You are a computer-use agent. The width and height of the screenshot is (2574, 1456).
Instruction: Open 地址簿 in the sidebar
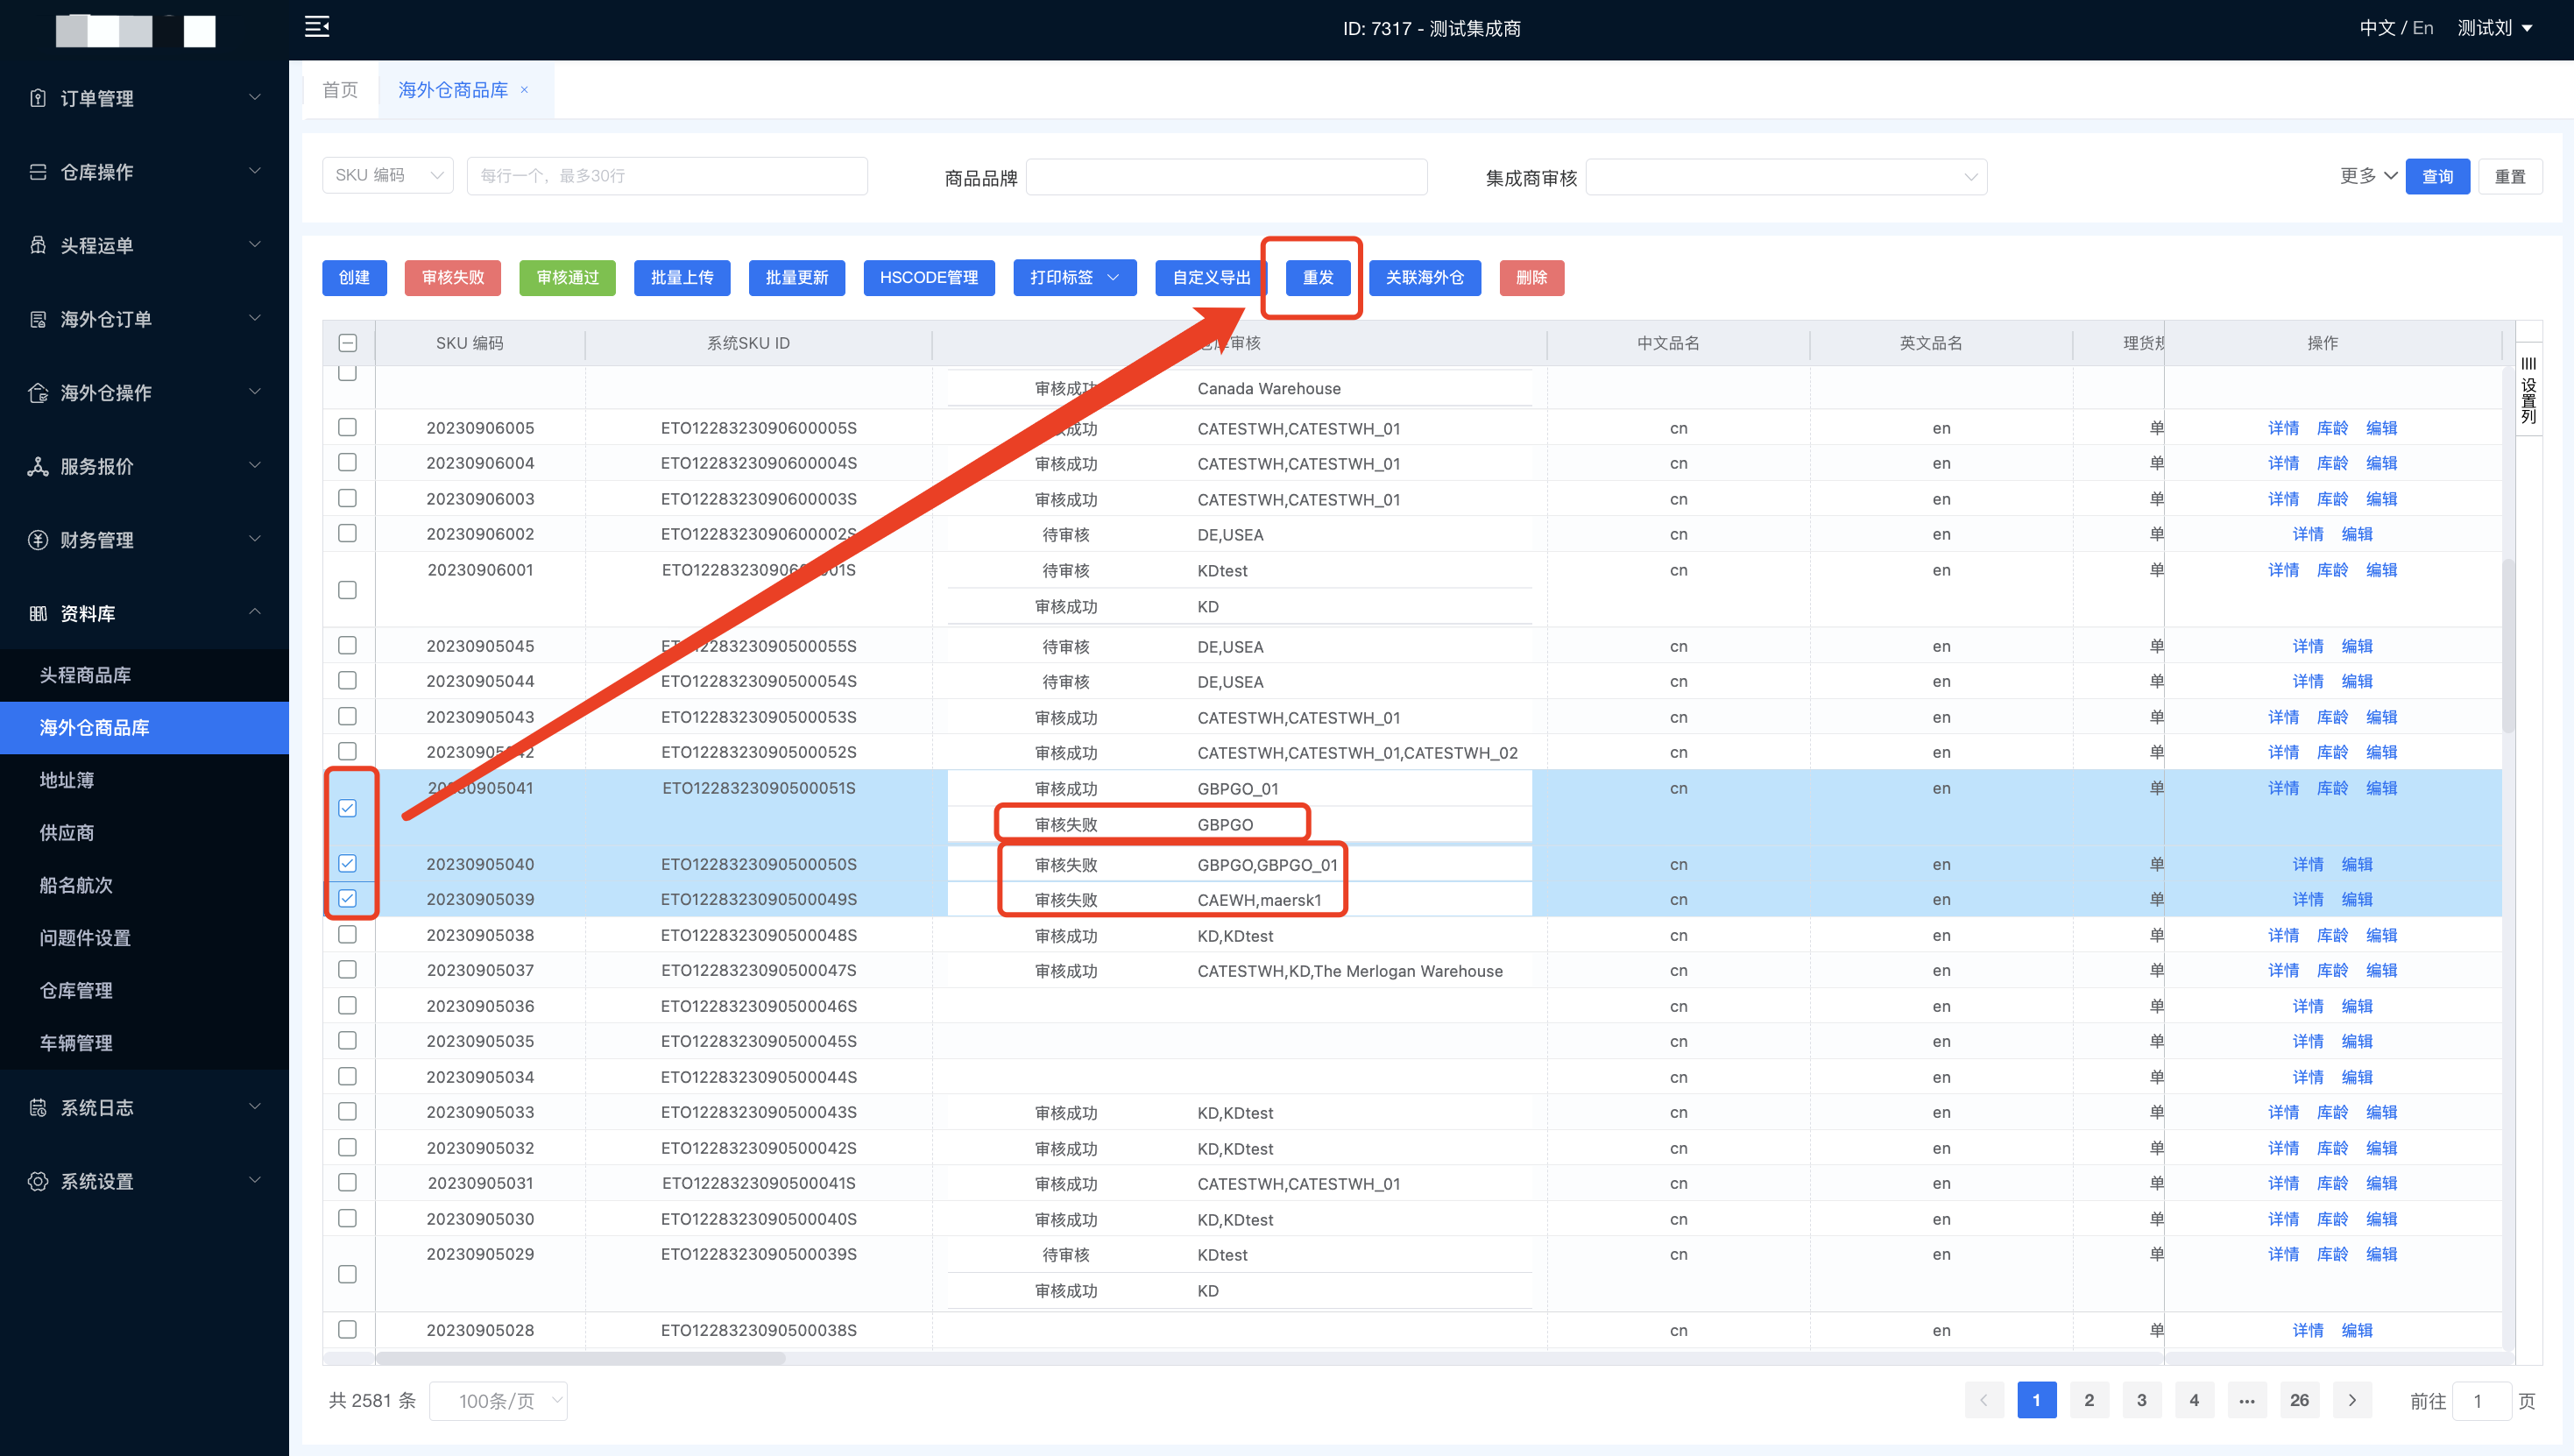pos(144,780)
